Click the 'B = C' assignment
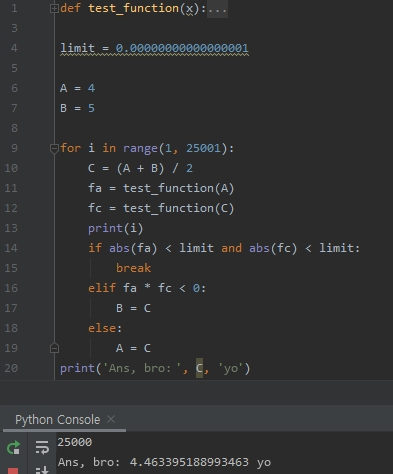The width and height of the screenshot is (393, 474). [133, 308]
